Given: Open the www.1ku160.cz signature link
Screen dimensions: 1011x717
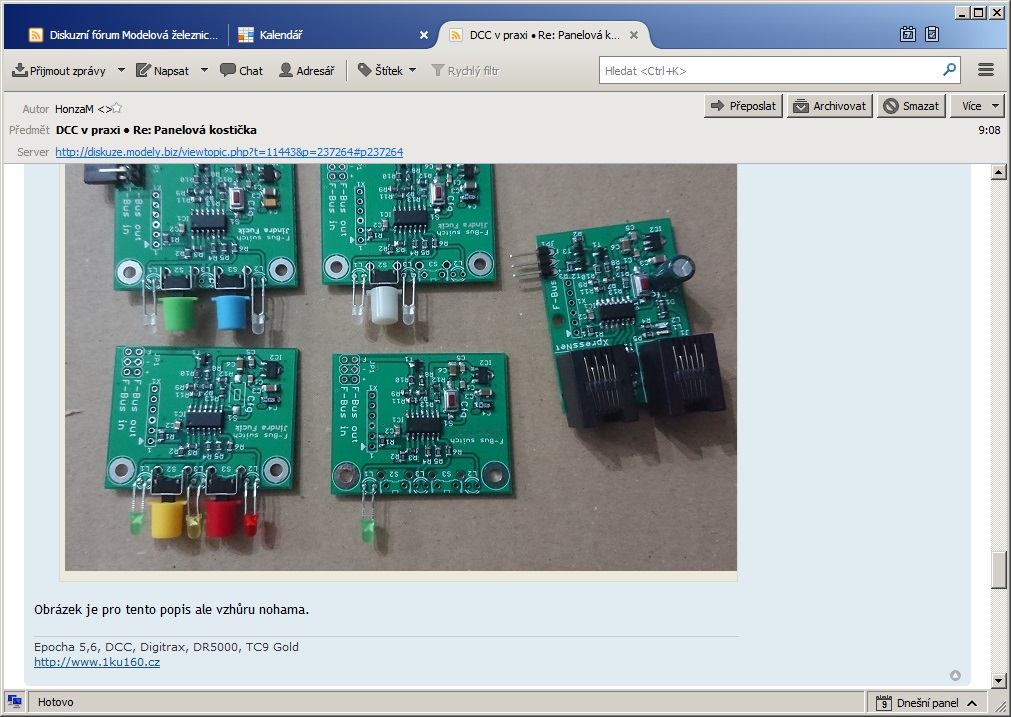Looking at the screenshot, I should click(96, 662).
